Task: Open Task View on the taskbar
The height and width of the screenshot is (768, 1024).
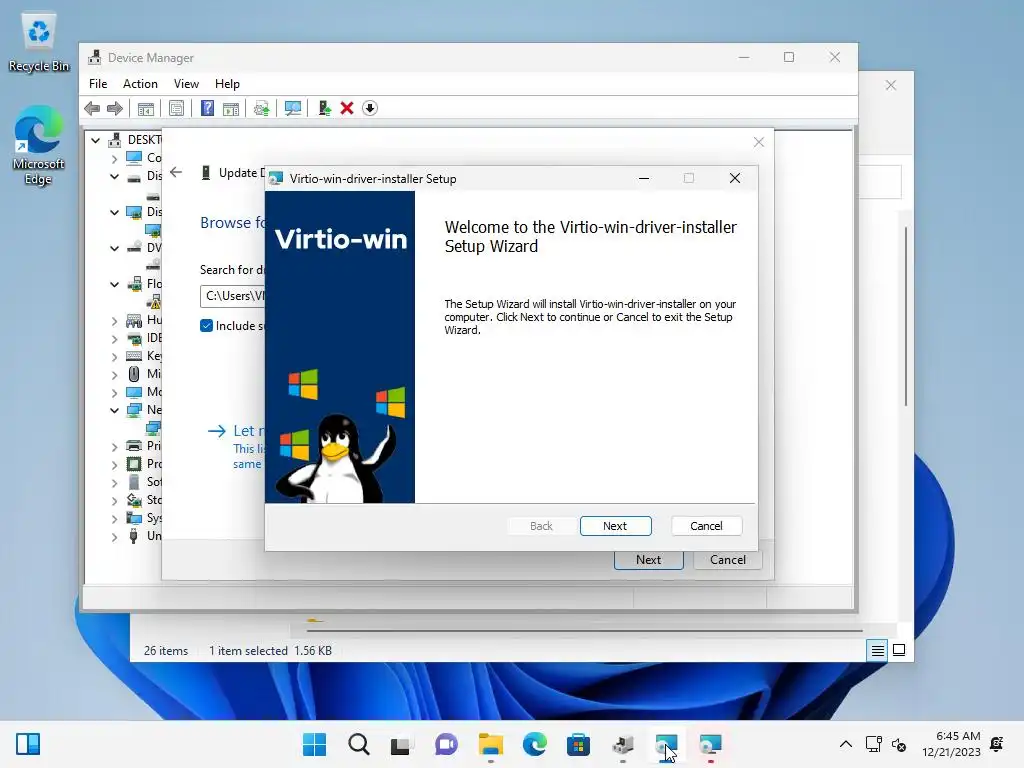Action: tap(400, 744)
